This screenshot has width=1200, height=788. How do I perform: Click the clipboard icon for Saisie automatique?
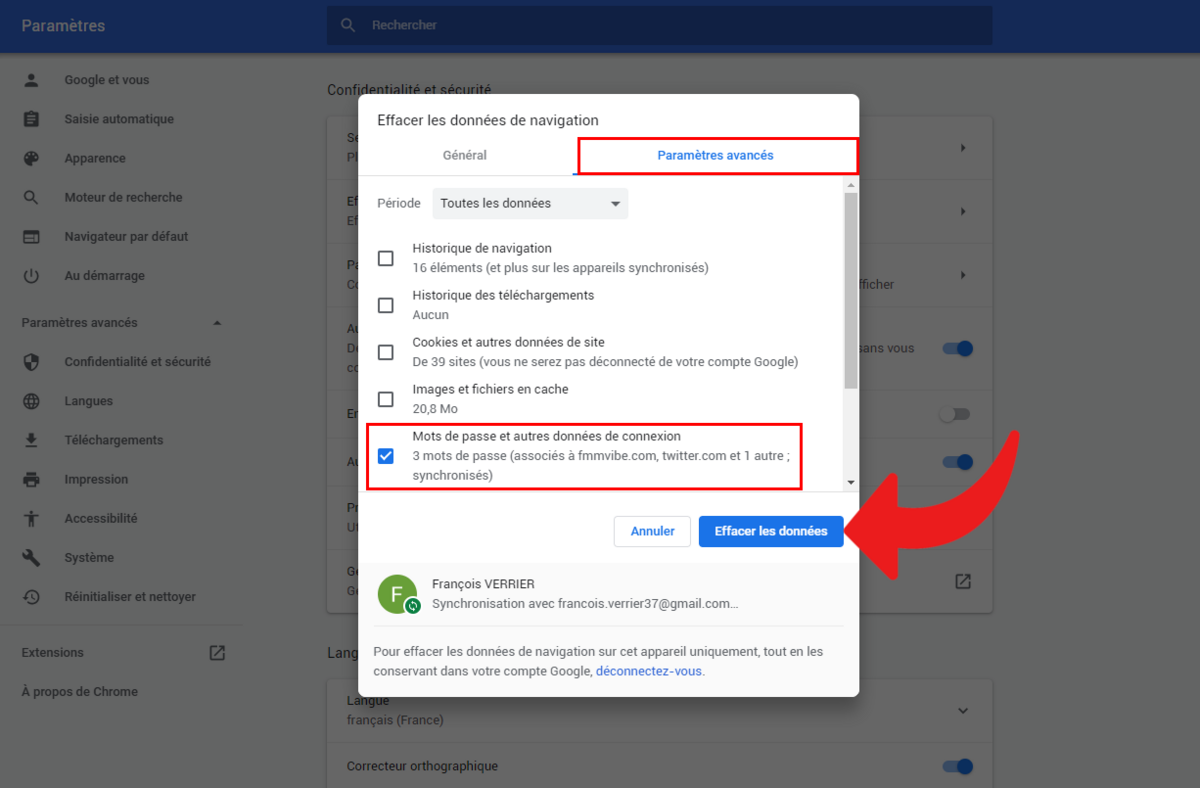click(32, 119)
